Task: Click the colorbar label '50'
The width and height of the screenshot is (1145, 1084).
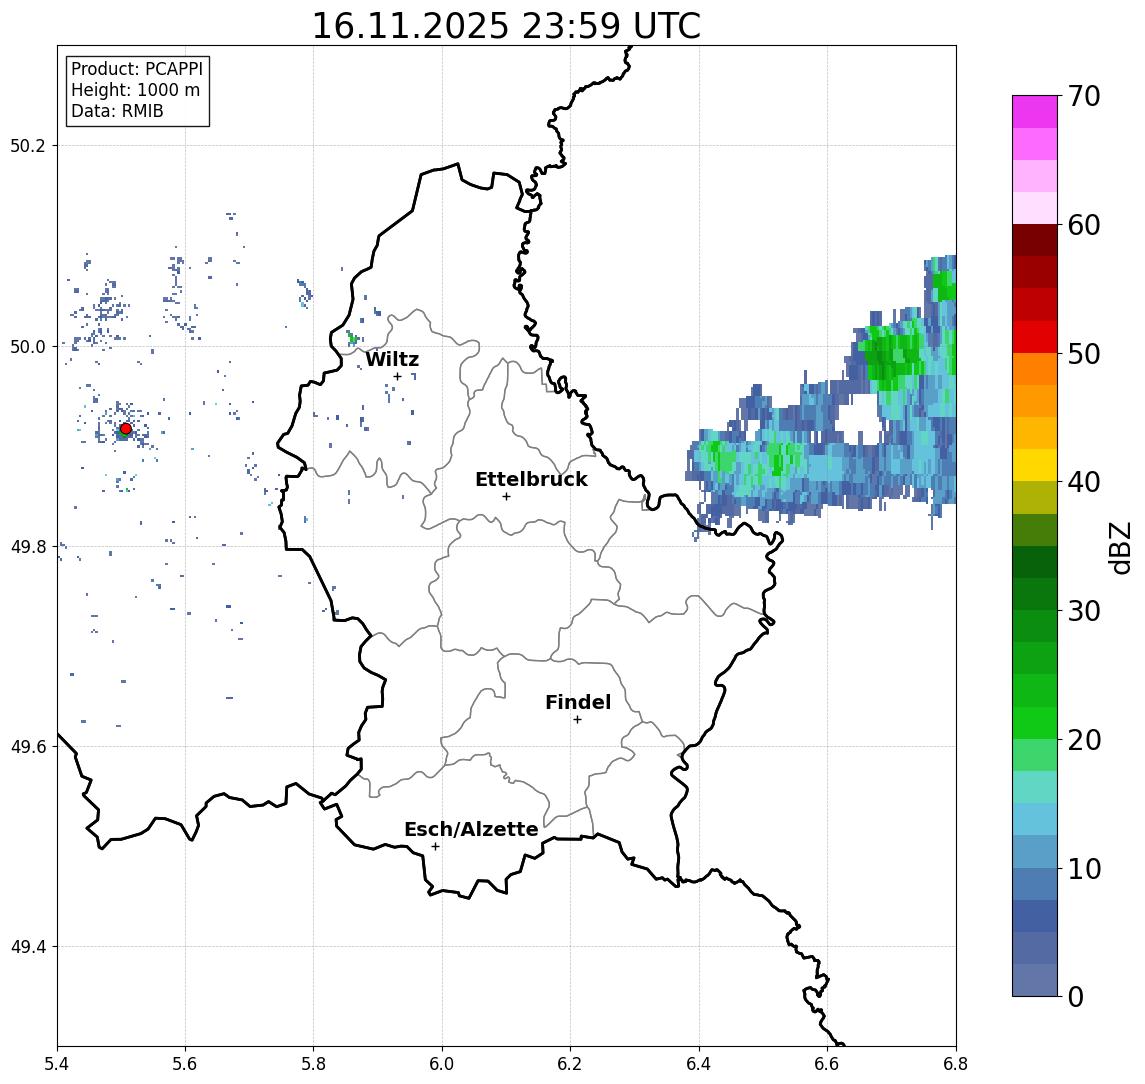Action: tap(1084, 354)
